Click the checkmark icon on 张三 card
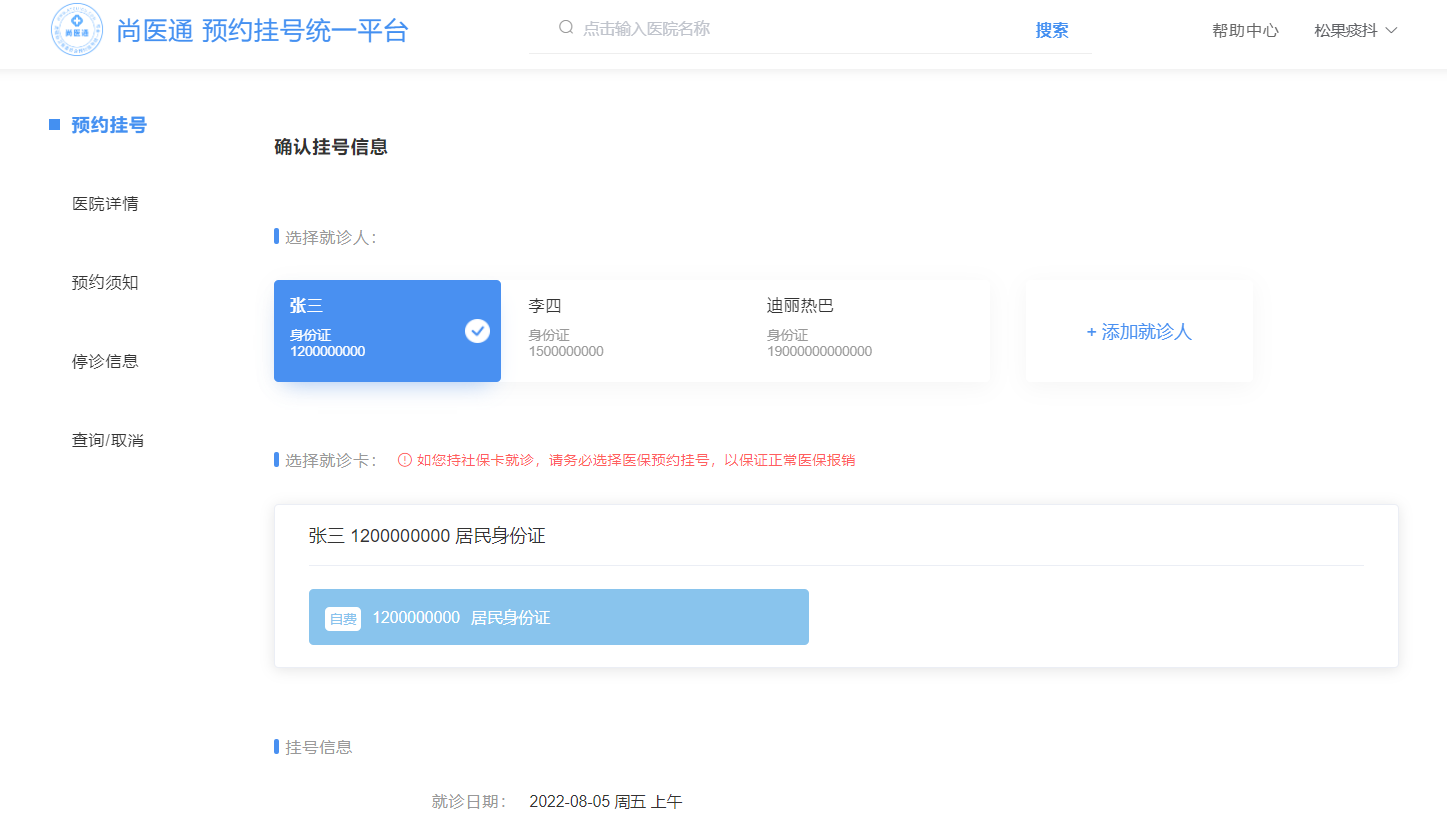 coord(477,331)
